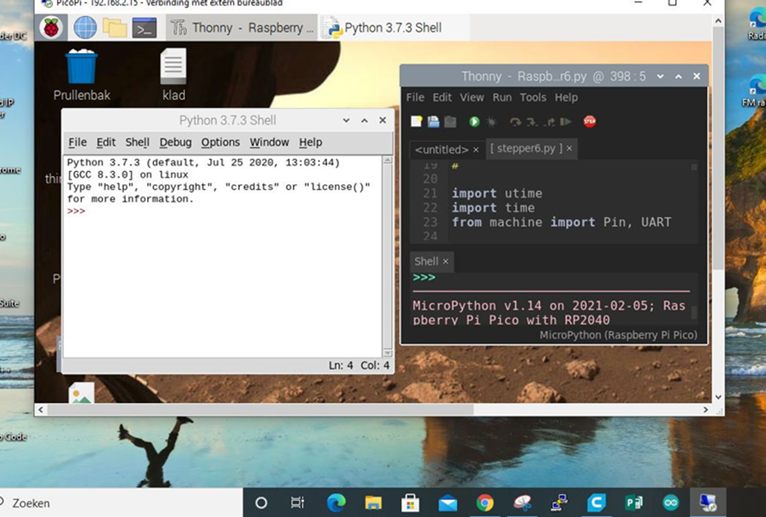This screenshot has width=766, height=517.
Task: Click Save icon in Thonny toolbar
Action: [433, 121]
